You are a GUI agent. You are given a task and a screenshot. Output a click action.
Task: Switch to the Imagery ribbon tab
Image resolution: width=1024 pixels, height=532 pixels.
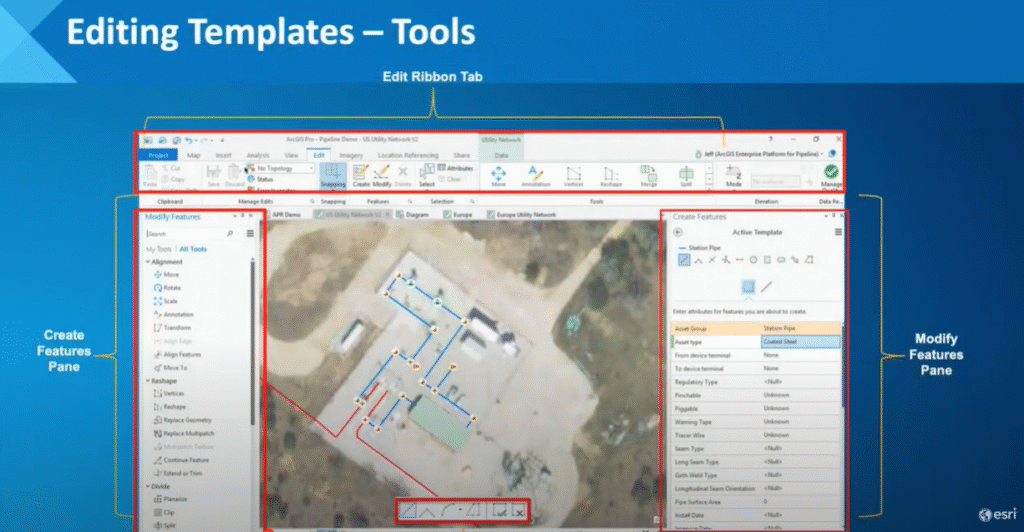351,155
